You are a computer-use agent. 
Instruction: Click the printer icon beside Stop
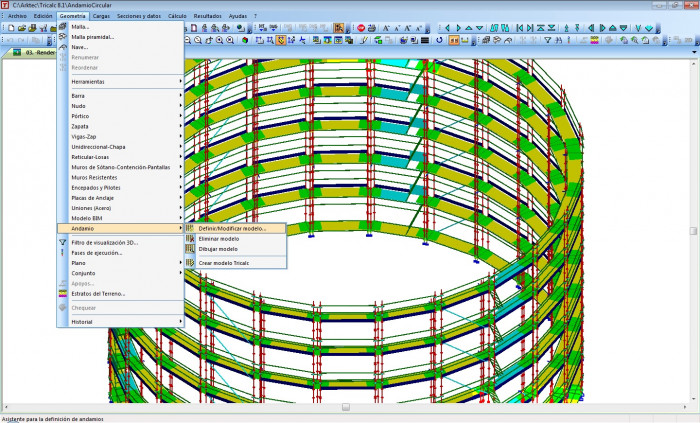[371, 28]
